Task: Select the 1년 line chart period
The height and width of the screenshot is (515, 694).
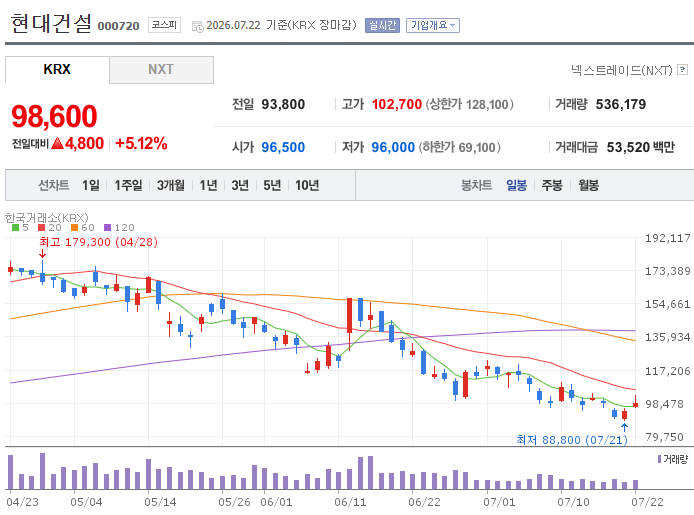Action: [208, 185]
